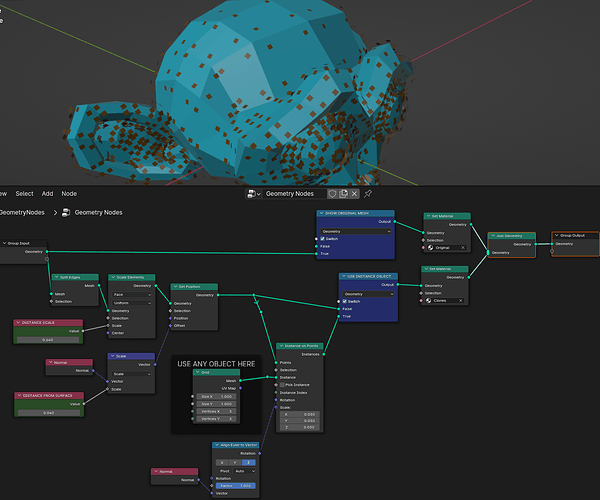
Task: Collapse the Split Edges node
Action: pos(56,277)
